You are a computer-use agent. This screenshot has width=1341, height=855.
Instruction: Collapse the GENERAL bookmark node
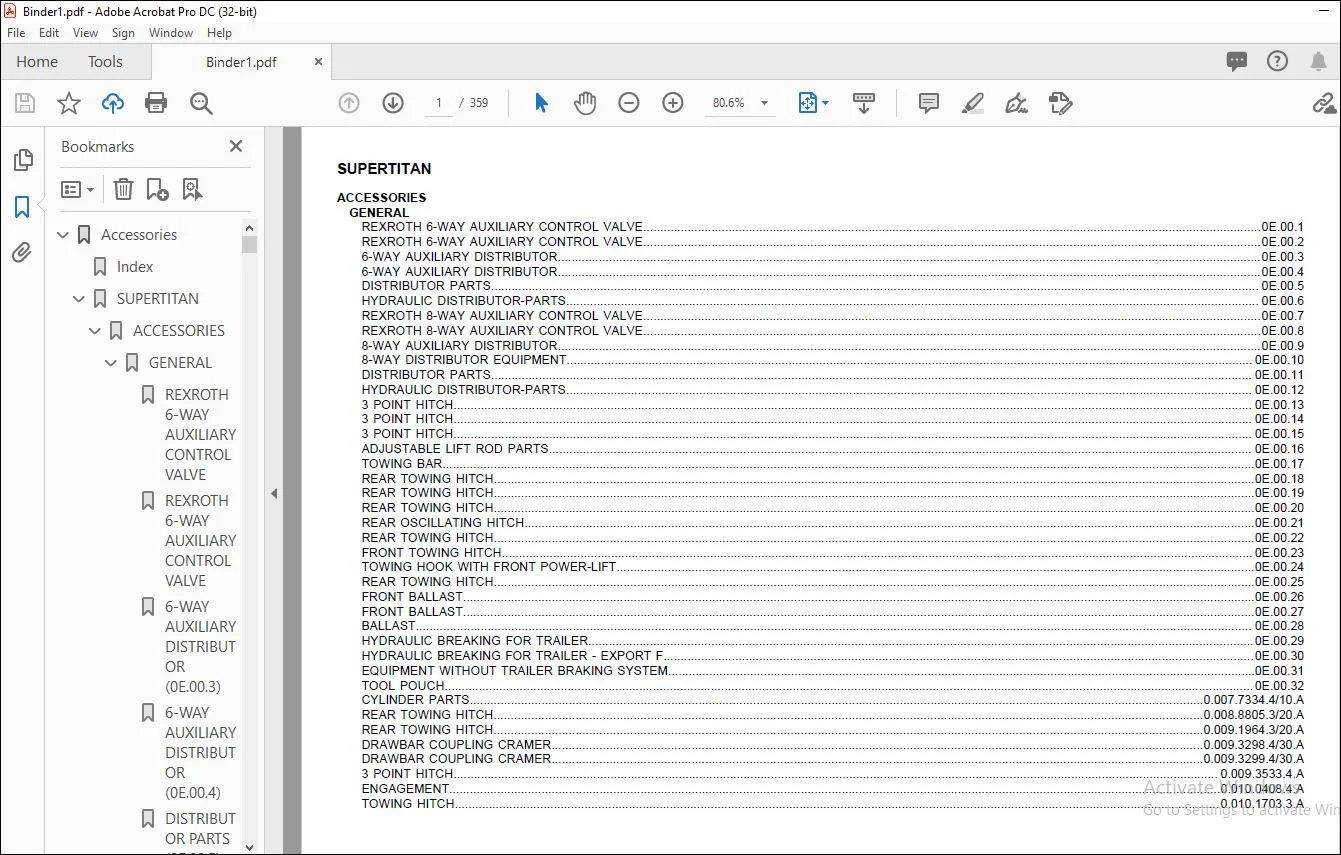[111, 363]
